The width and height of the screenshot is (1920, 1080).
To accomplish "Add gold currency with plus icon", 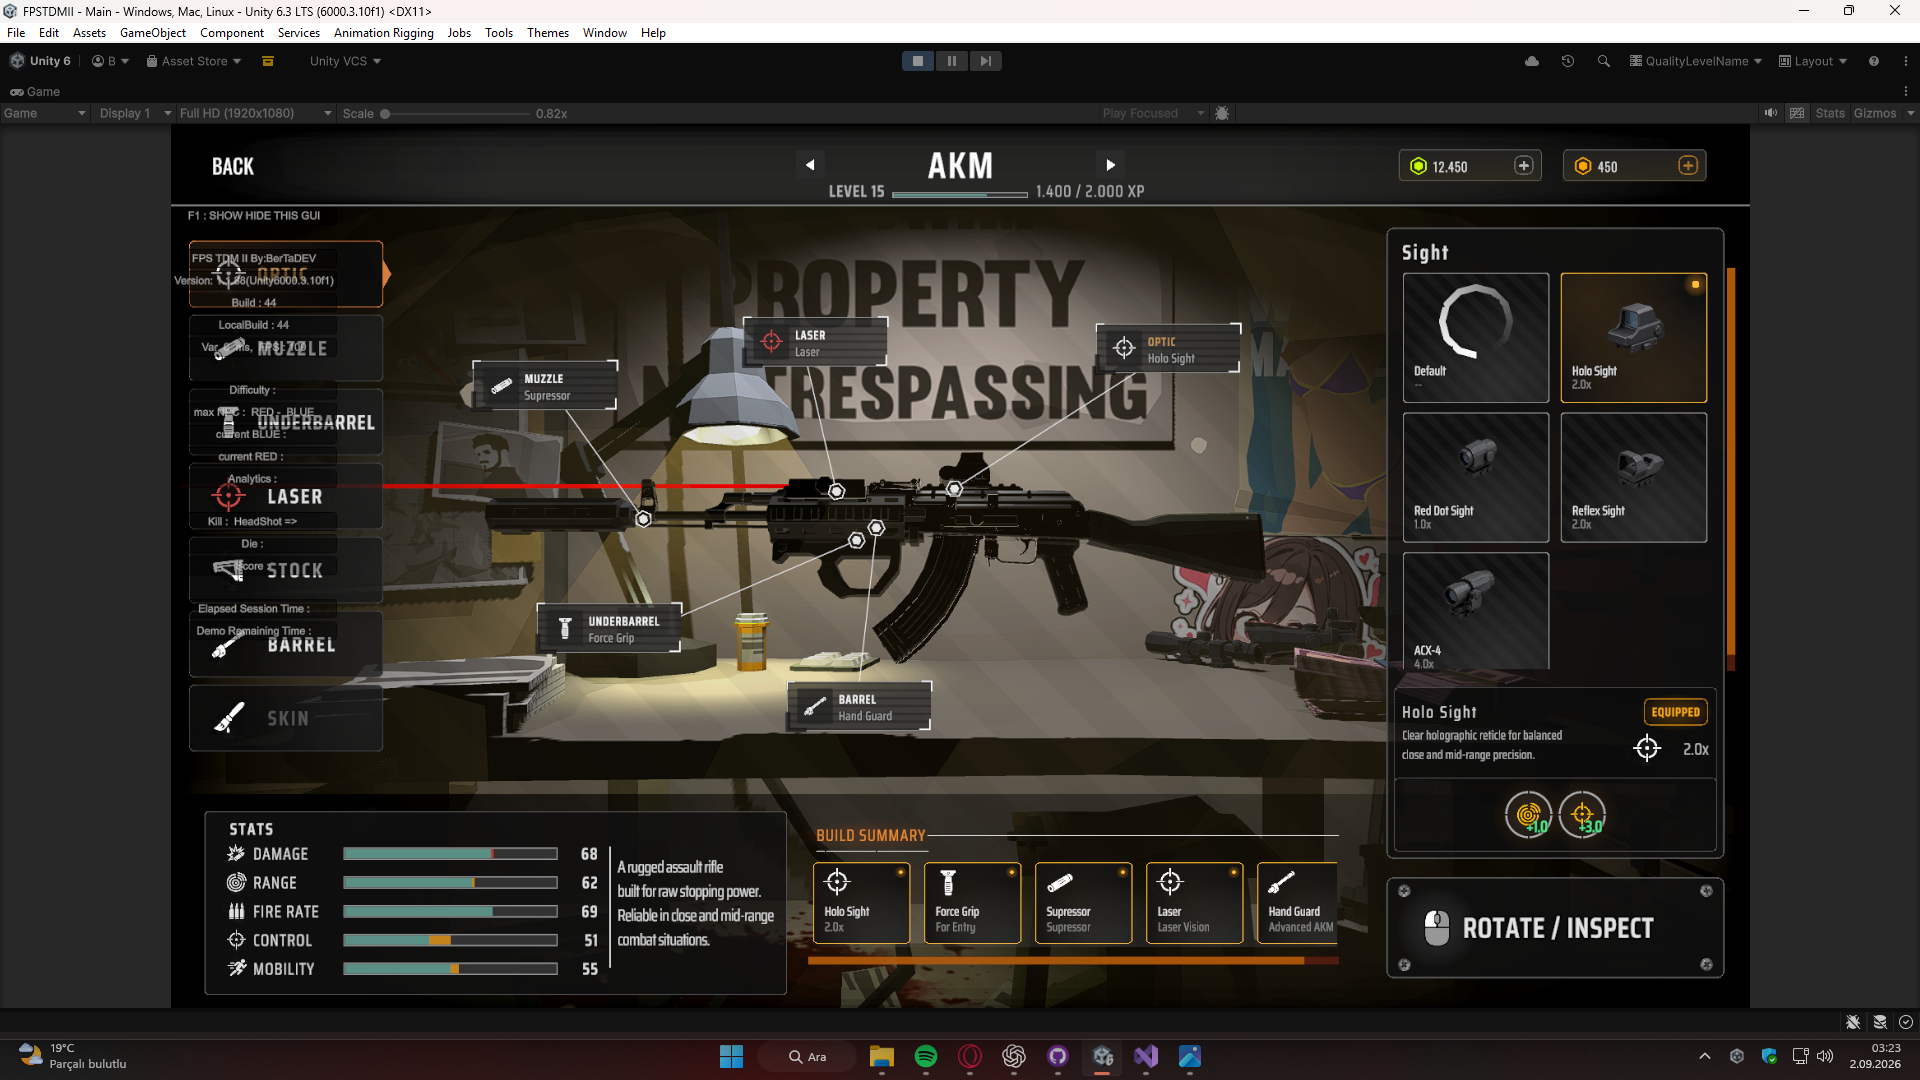I will pyautogui.click(x=1688, y=166).
